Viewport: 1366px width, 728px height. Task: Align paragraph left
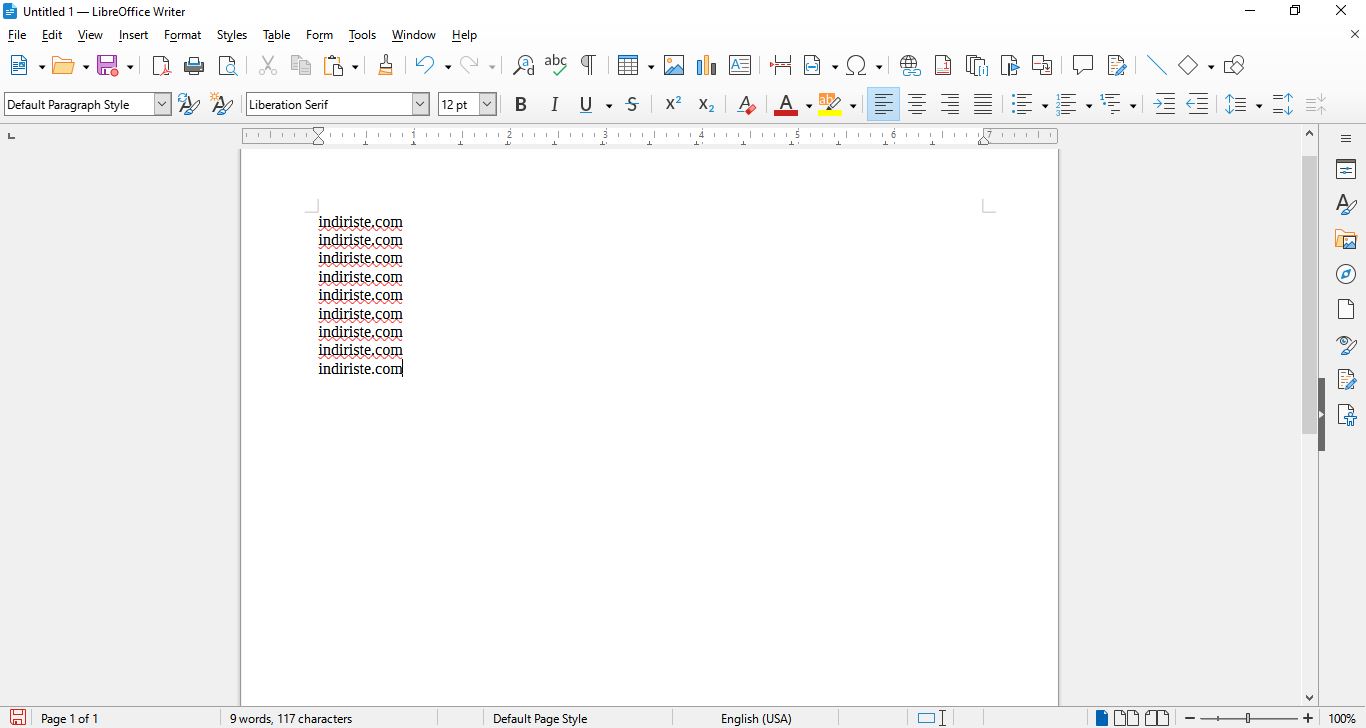[884, 104]
